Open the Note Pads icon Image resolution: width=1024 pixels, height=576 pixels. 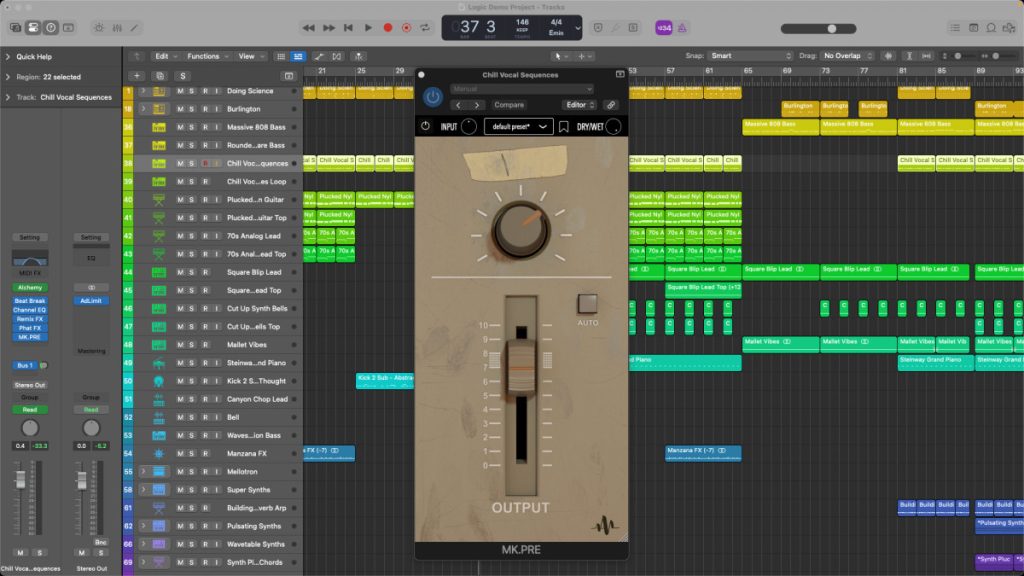tap(973, 28)
